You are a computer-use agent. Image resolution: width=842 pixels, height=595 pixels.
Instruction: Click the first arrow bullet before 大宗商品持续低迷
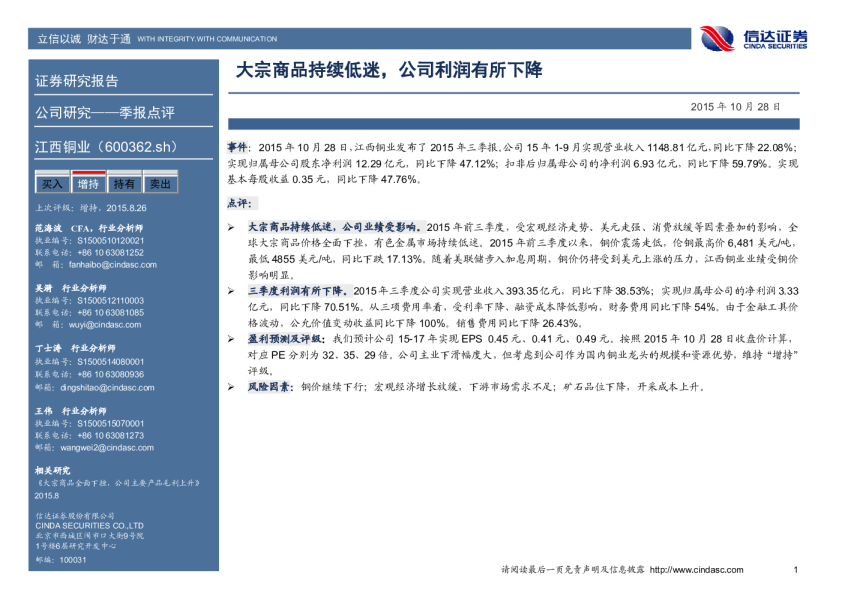[x=232, y=227]
